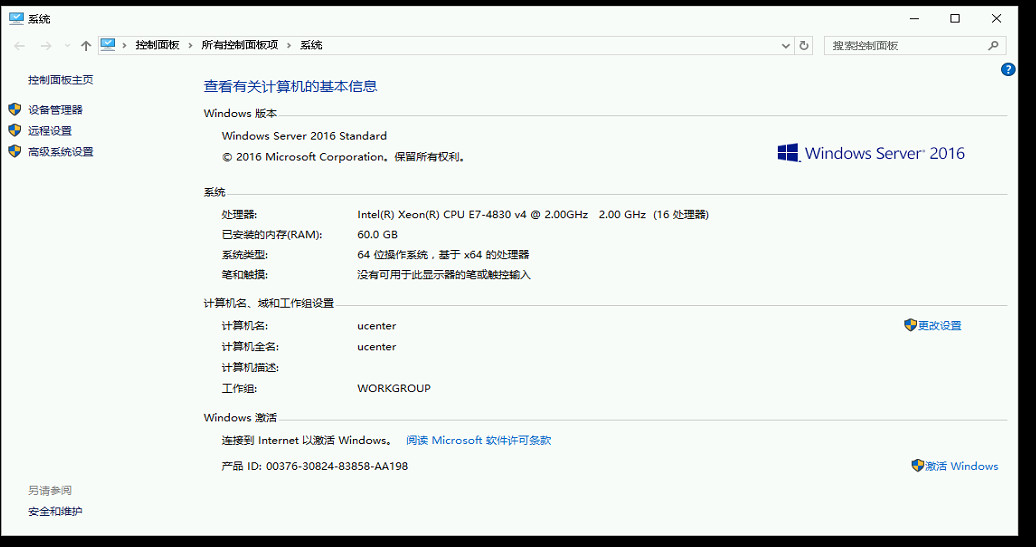Click the shield icon beside 远程设置

coord(15,130)
